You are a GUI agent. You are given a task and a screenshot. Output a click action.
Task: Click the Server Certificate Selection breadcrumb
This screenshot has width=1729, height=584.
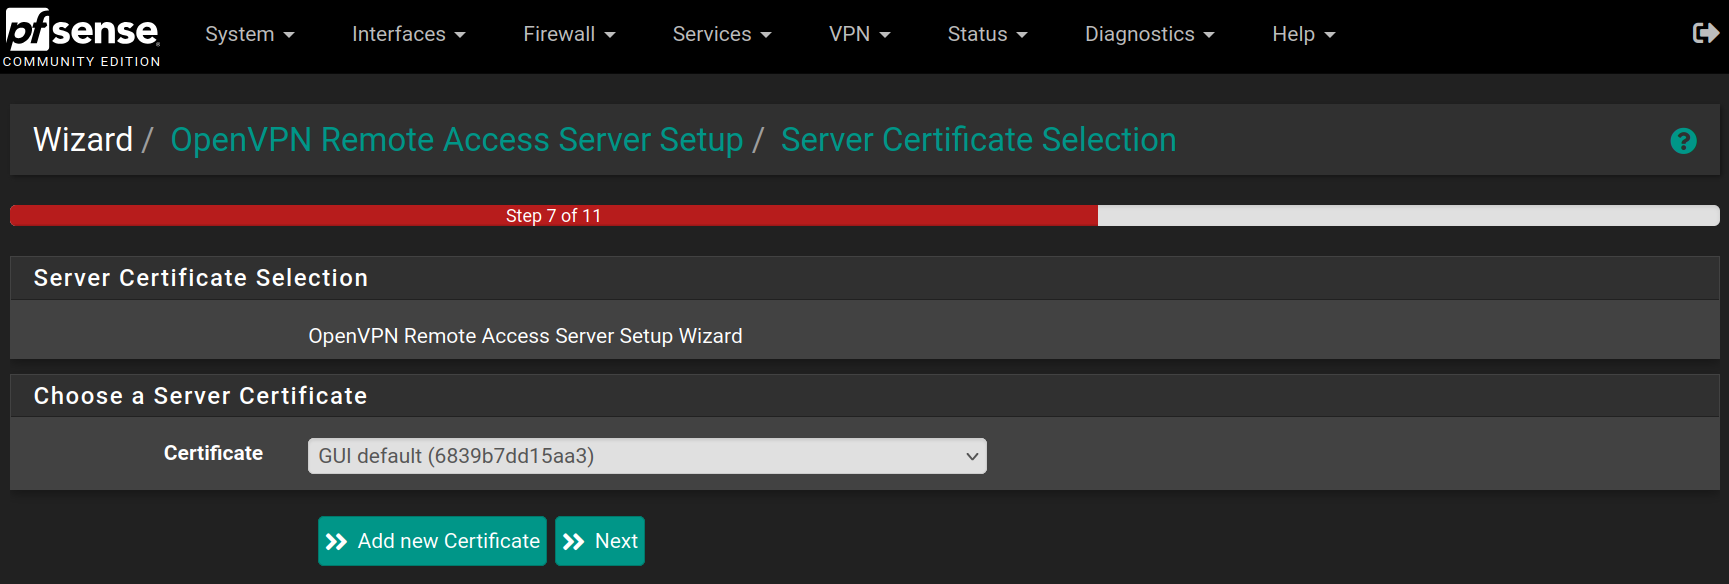pos(978,140)
